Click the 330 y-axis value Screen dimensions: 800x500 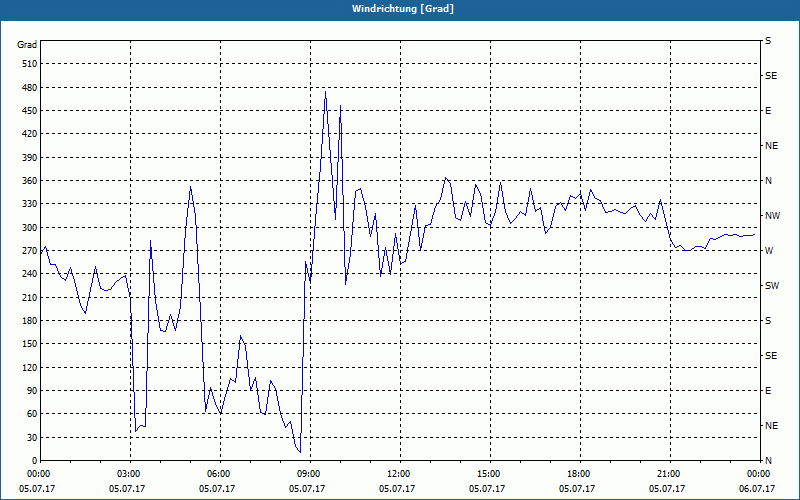tap(30, 204)
